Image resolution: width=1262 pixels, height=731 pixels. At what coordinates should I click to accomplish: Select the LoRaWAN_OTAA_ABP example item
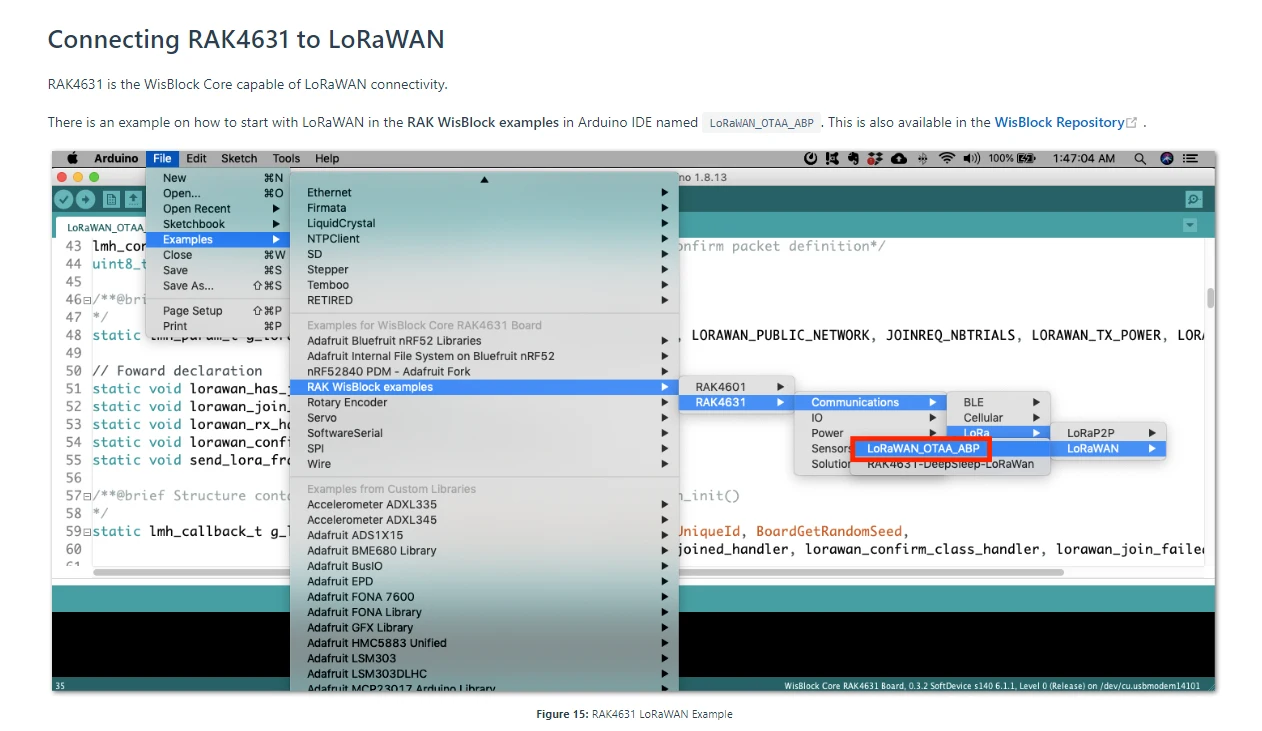(922, 449)
